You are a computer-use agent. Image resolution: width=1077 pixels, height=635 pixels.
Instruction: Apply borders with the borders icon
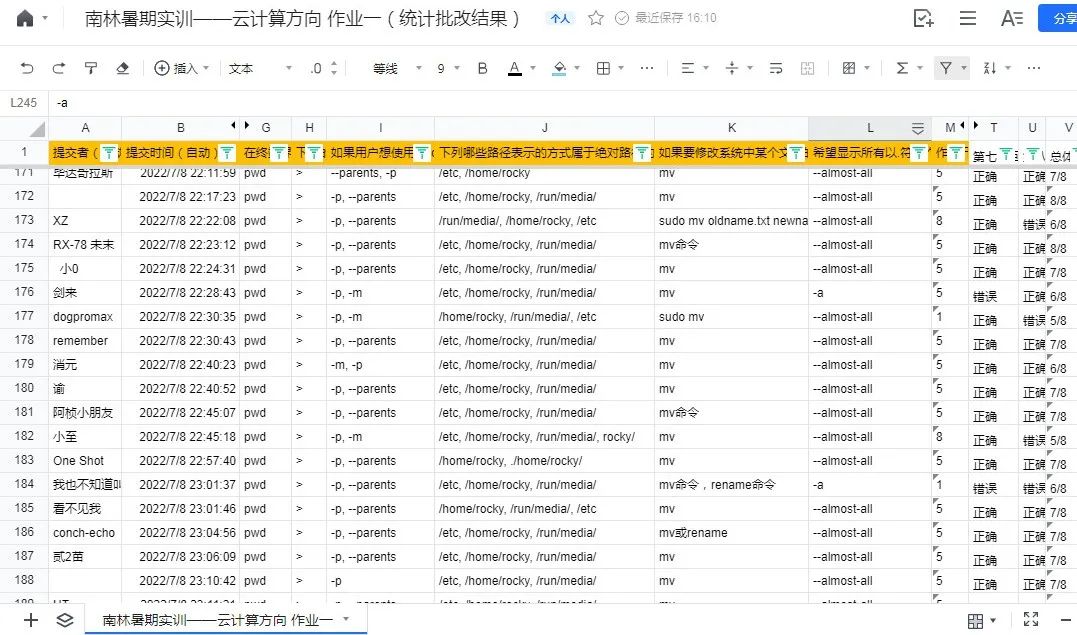click(x=603, y=67)
